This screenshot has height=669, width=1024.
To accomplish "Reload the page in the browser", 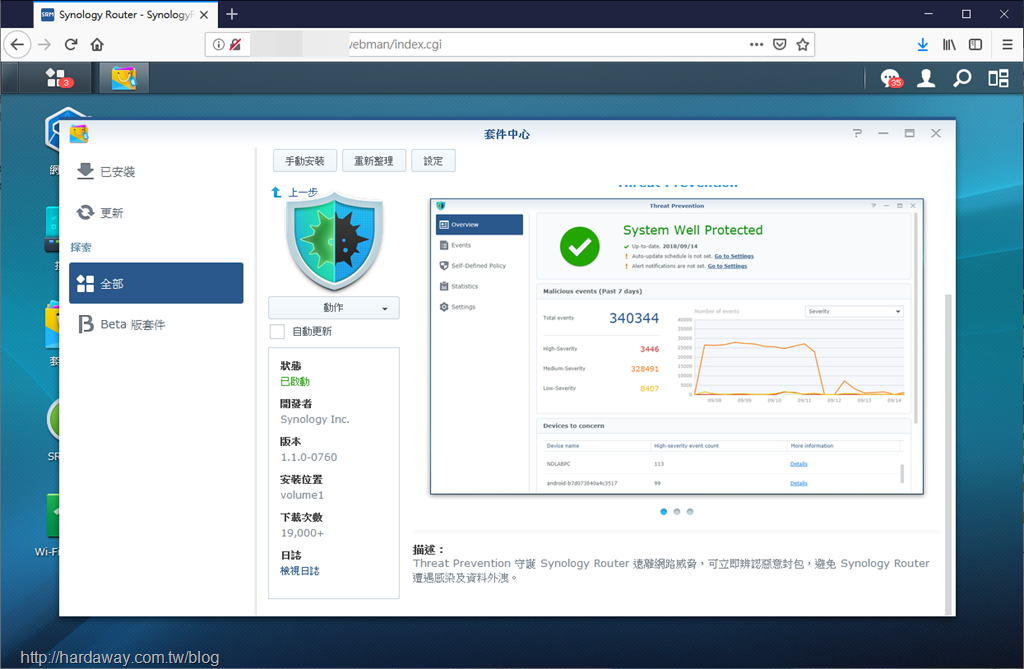I will [71, 44].
